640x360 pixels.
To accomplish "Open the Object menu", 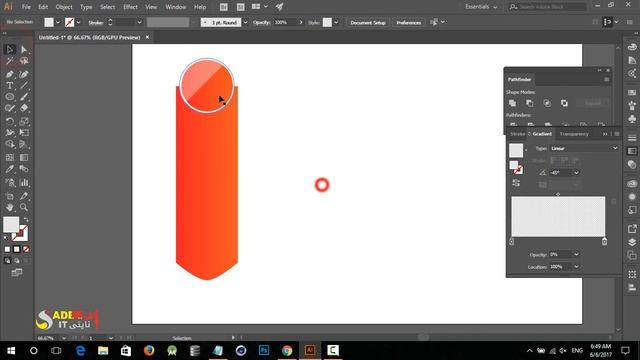I will pos(64,7).
